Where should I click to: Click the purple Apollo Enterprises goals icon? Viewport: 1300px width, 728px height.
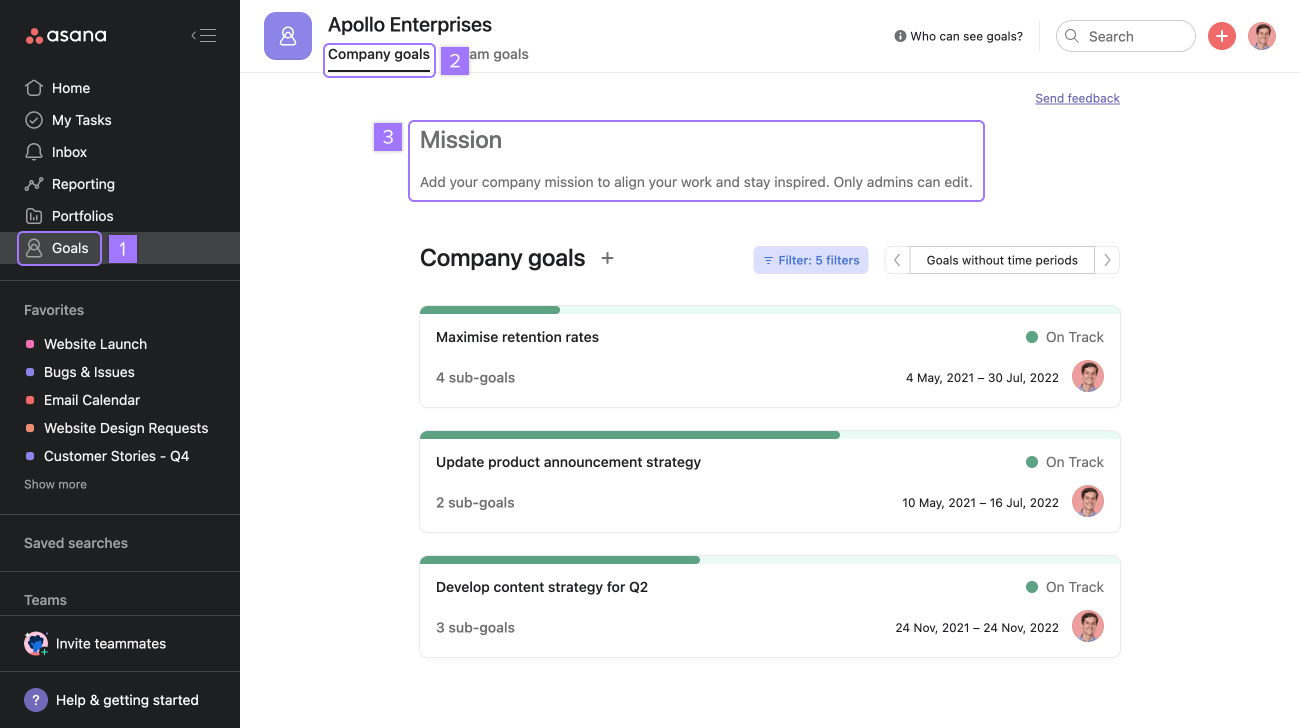pos(288,36)
